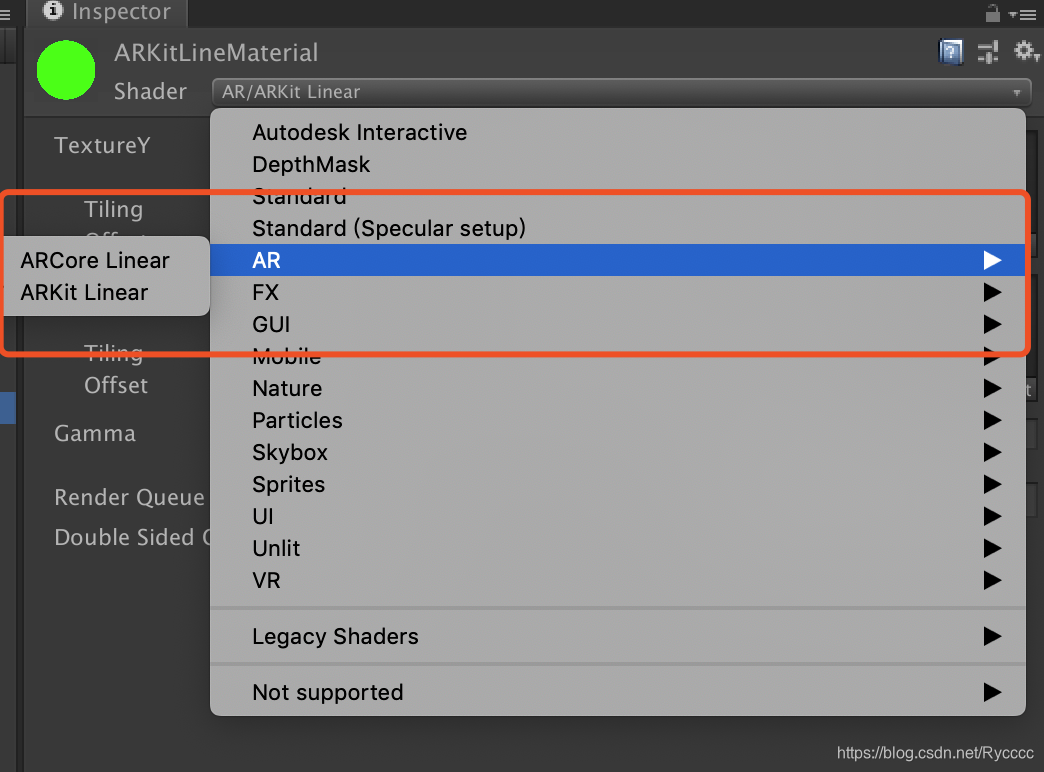Expand the GUI shader submenu

617,324
